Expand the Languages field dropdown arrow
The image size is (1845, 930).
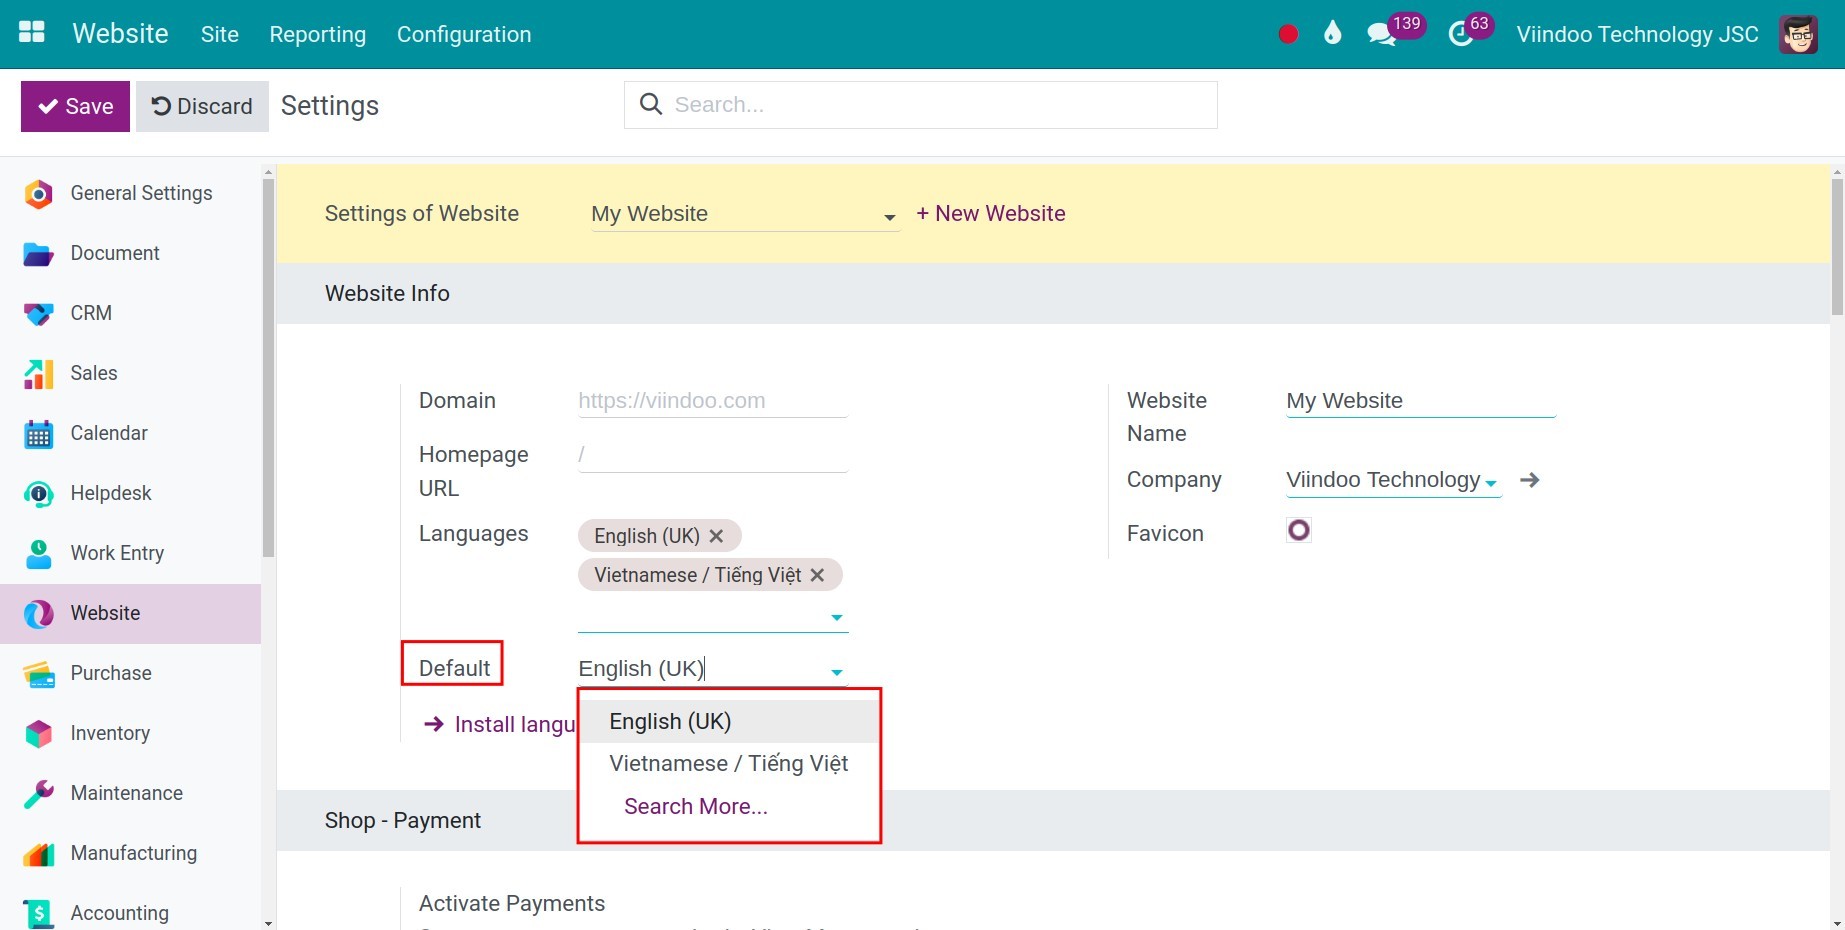pos(837,617)
